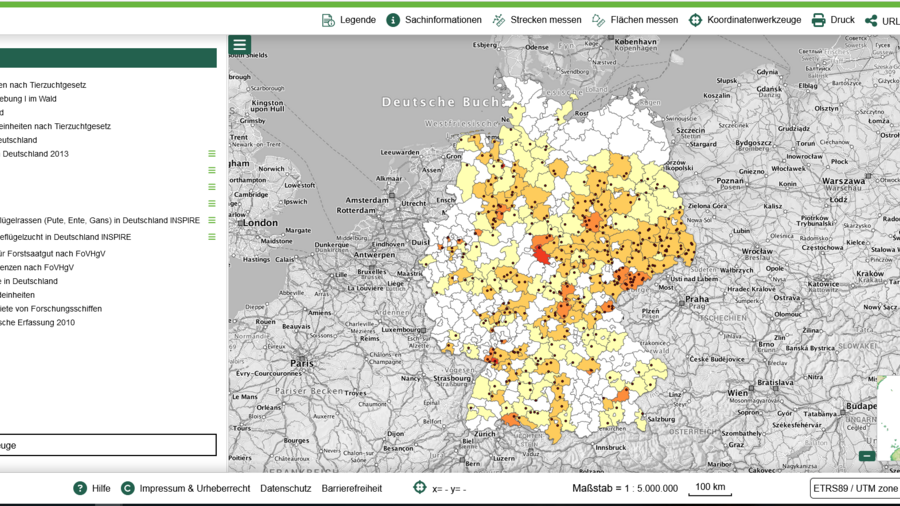Click the 100 km scale bar
The width and height of the screenshot is (900, 506).
(x=710, y=488)
